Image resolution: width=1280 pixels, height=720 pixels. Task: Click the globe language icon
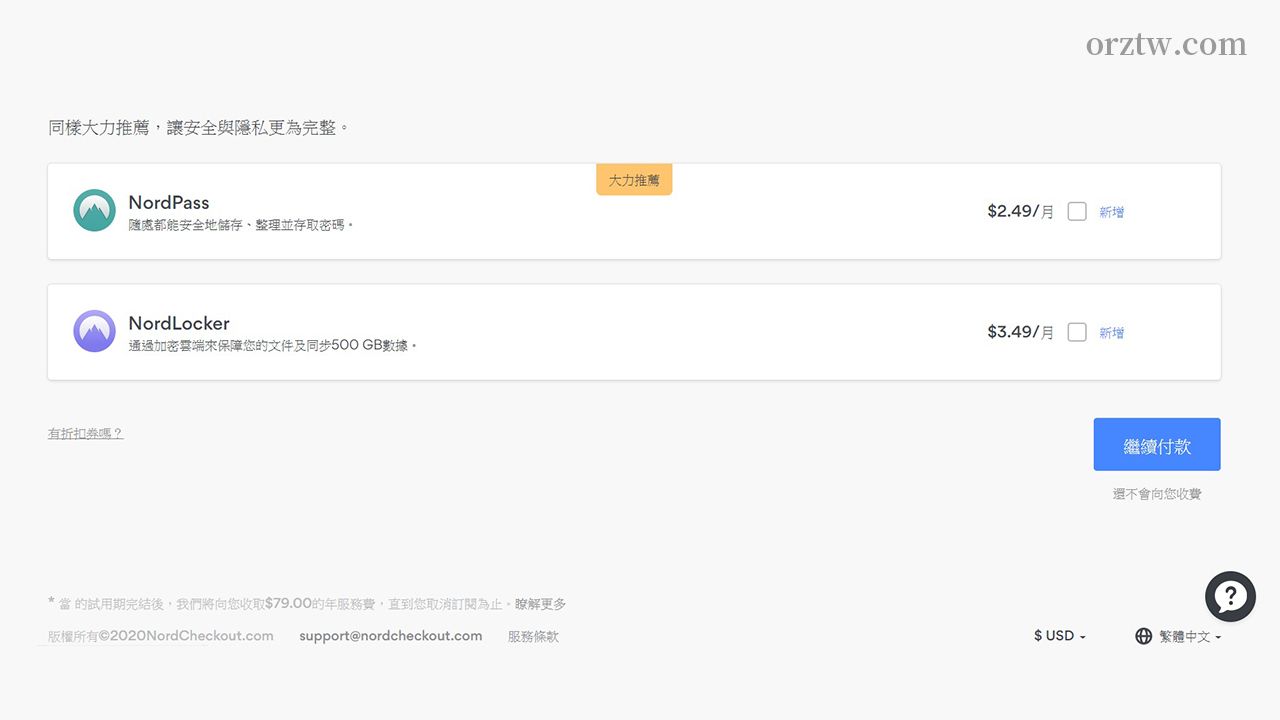[x=1144, y=636]
